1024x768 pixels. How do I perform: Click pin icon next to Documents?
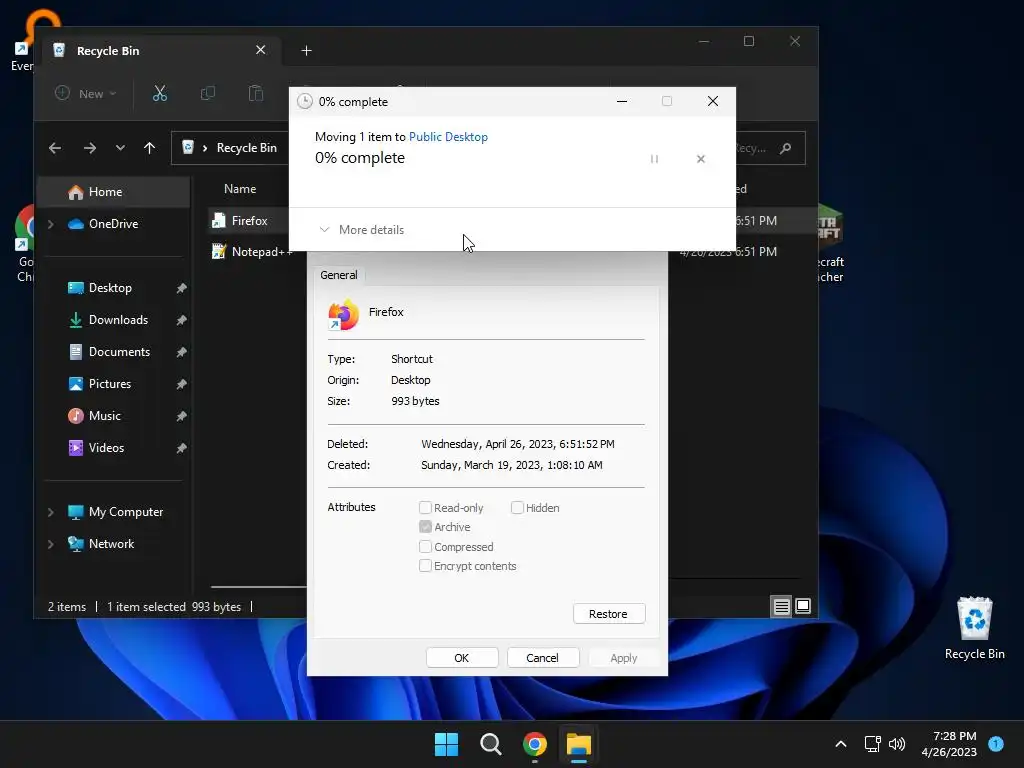click(x=182, y=352)
